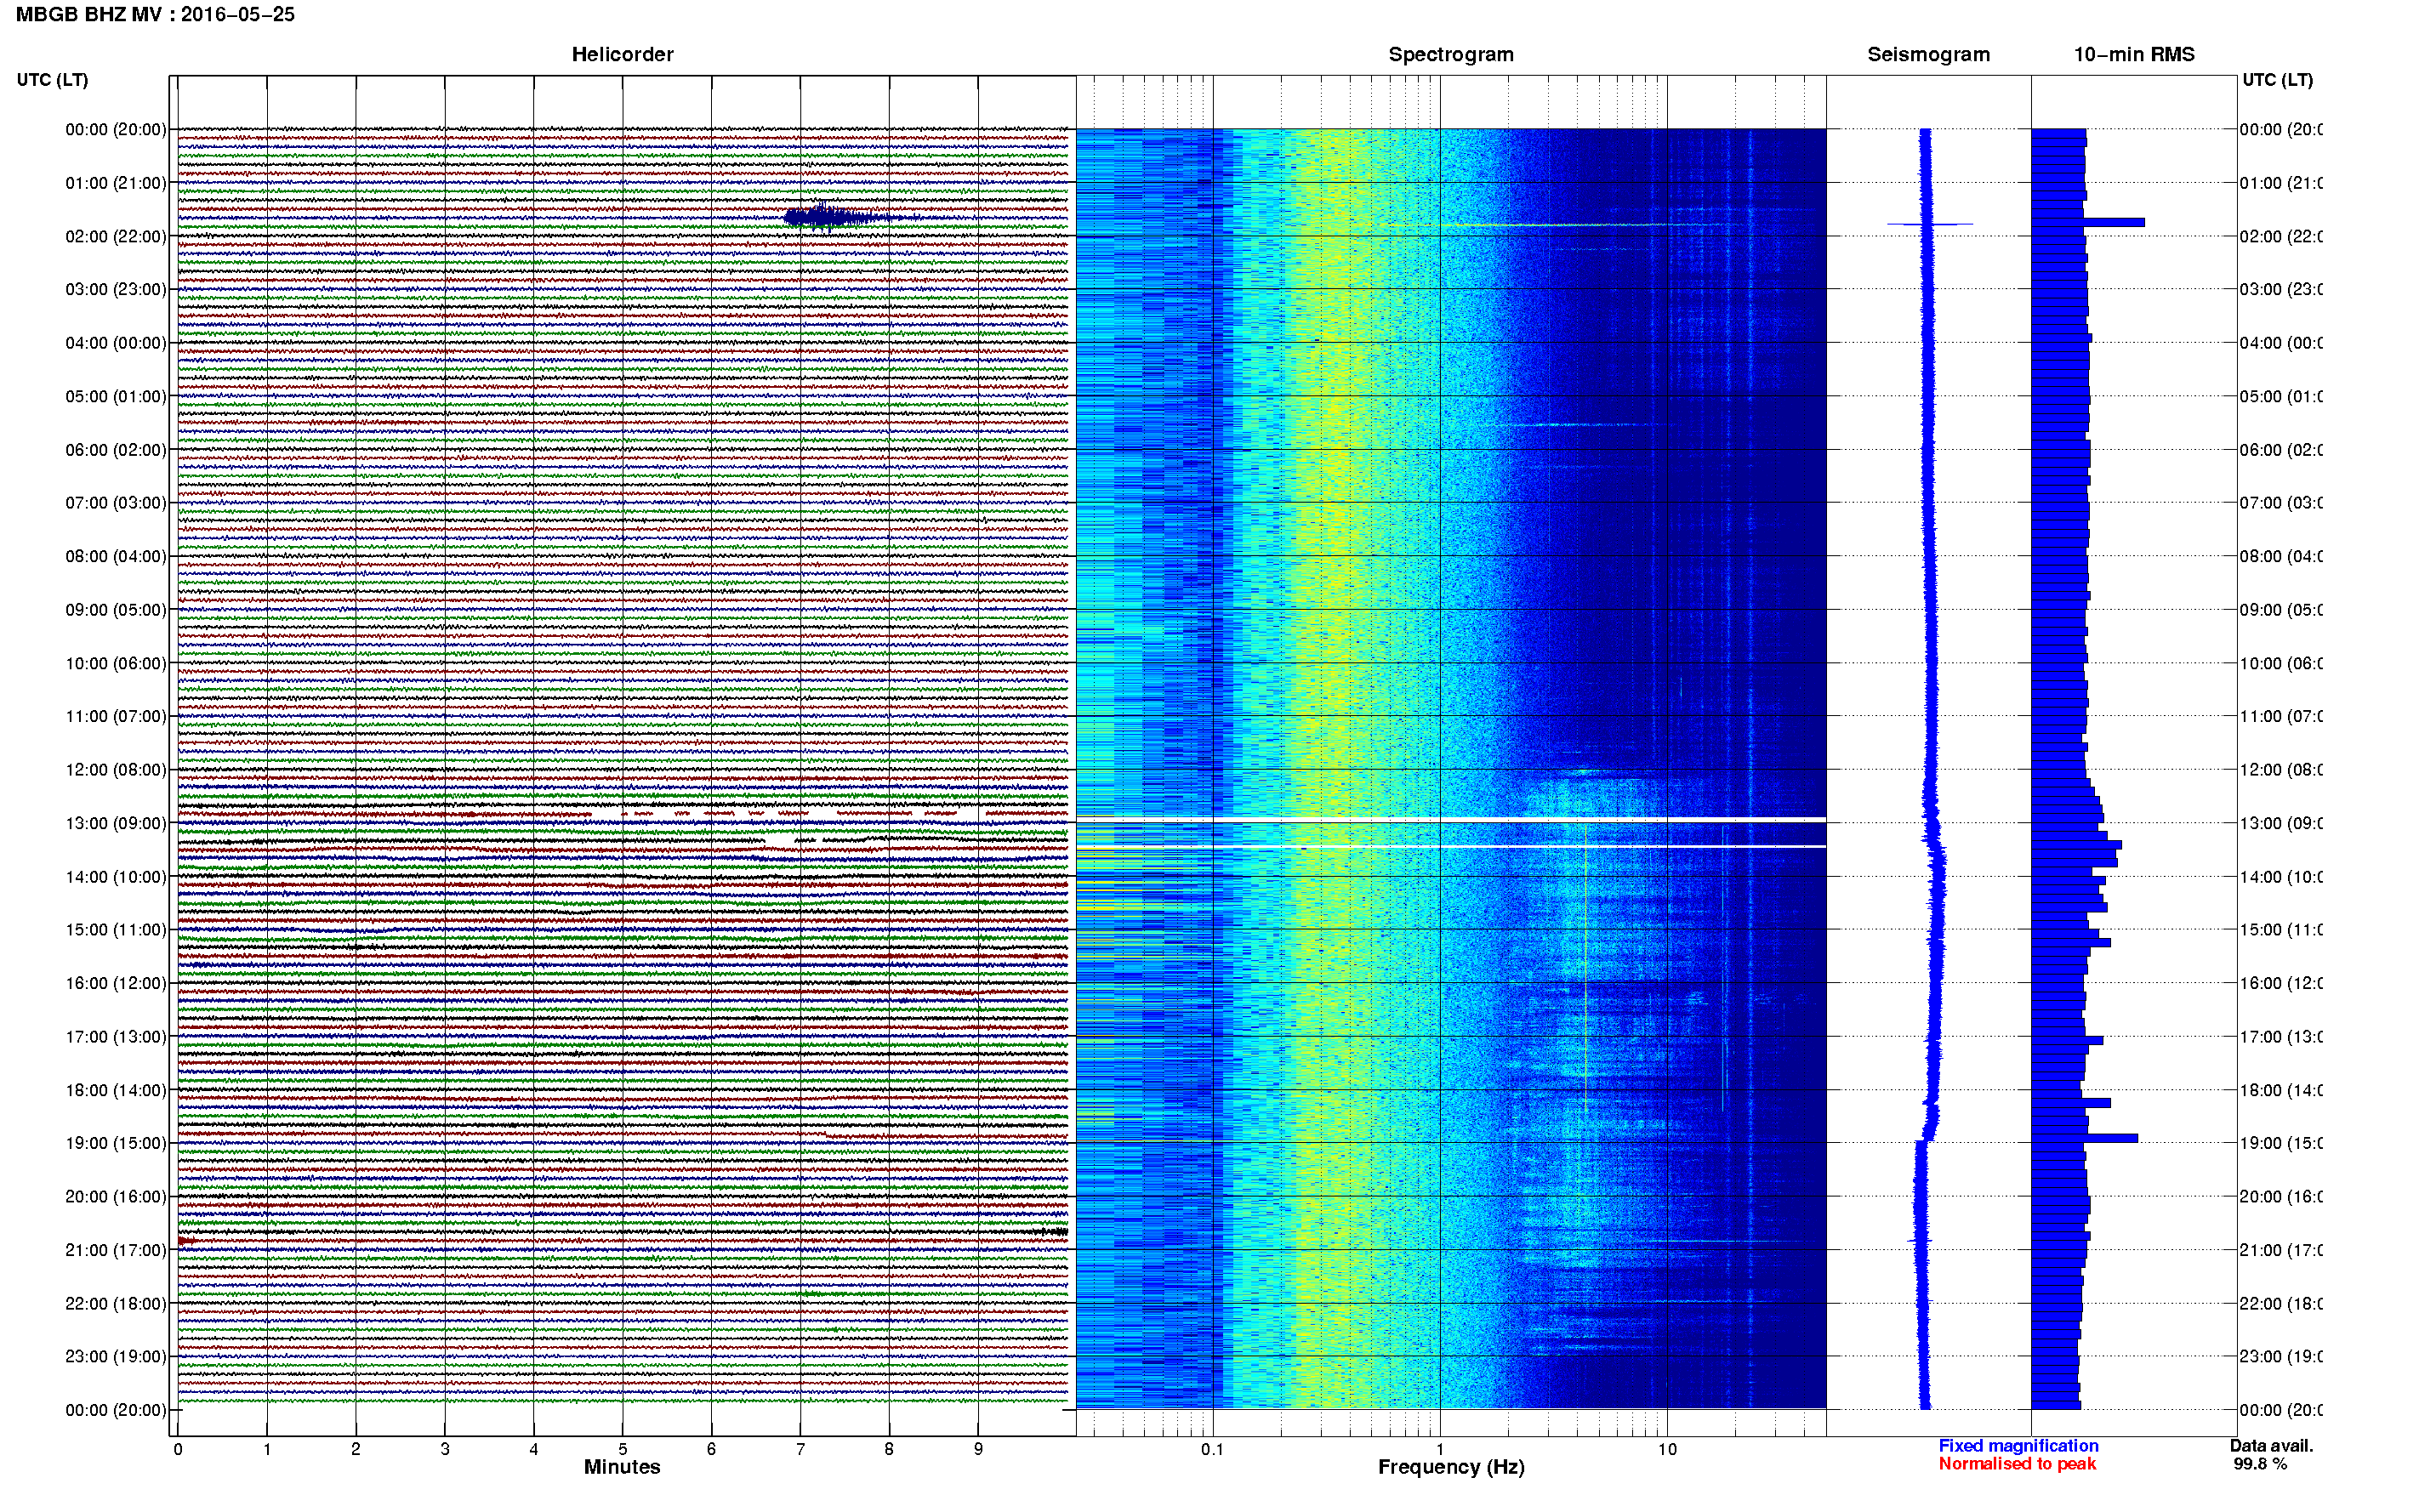Click the tallest RMS bar near 02:00

coord(2088,222)
